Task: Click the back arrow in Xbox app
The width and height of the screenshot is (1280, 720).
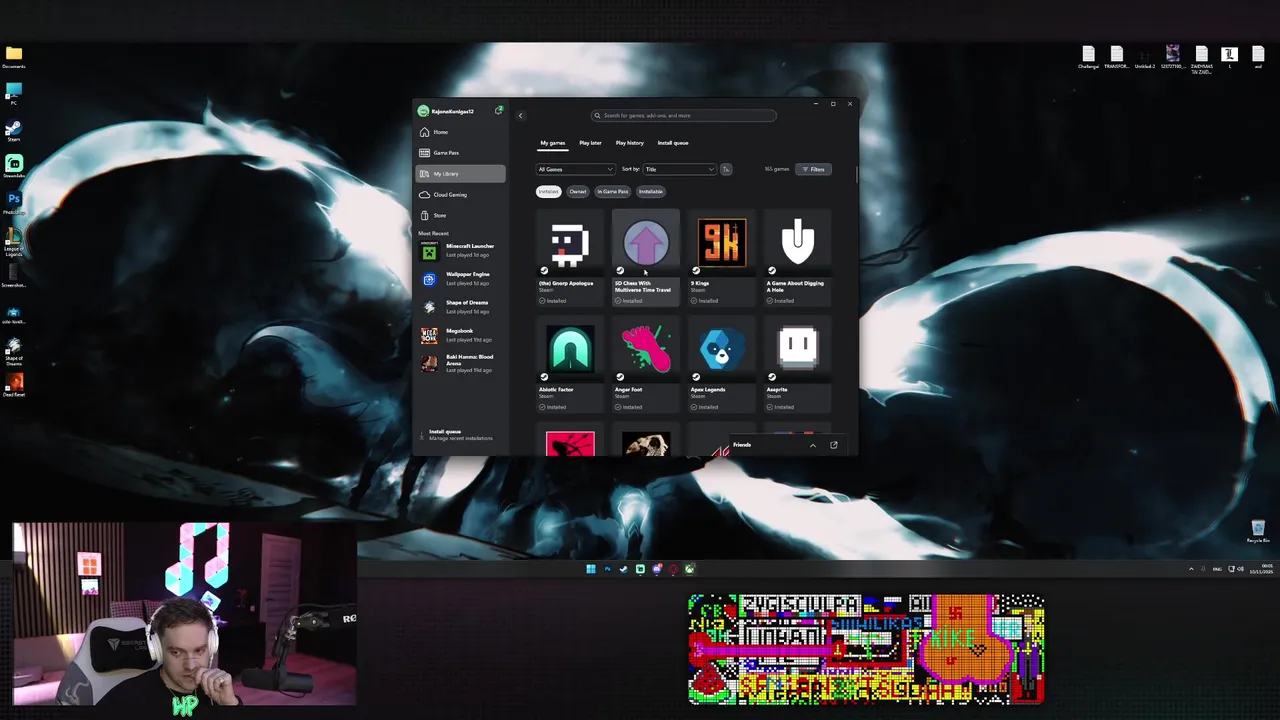Action: (x=520, y=116)
